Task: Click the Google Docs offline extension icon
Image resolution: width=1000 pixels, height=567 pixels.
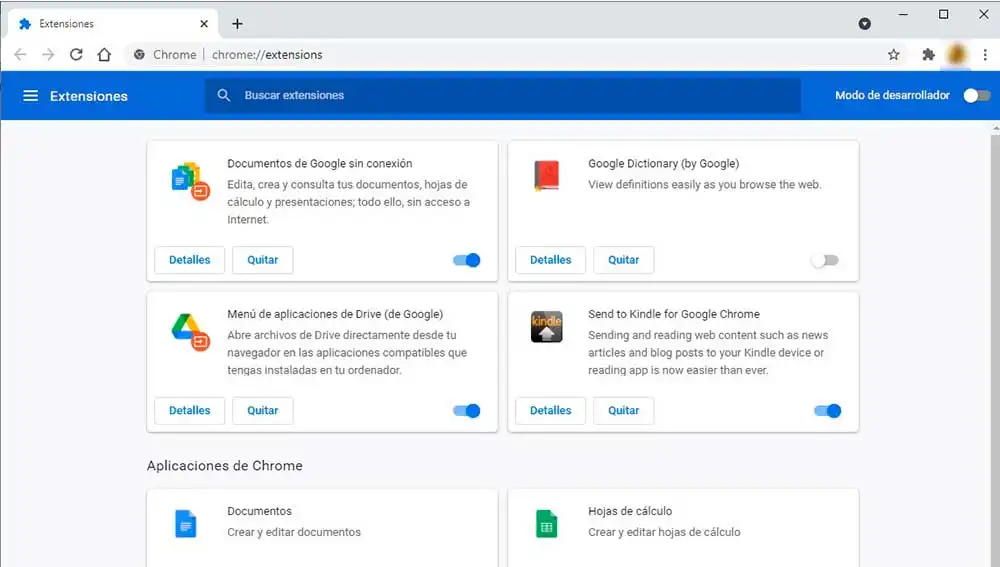Action: point(189,180)
